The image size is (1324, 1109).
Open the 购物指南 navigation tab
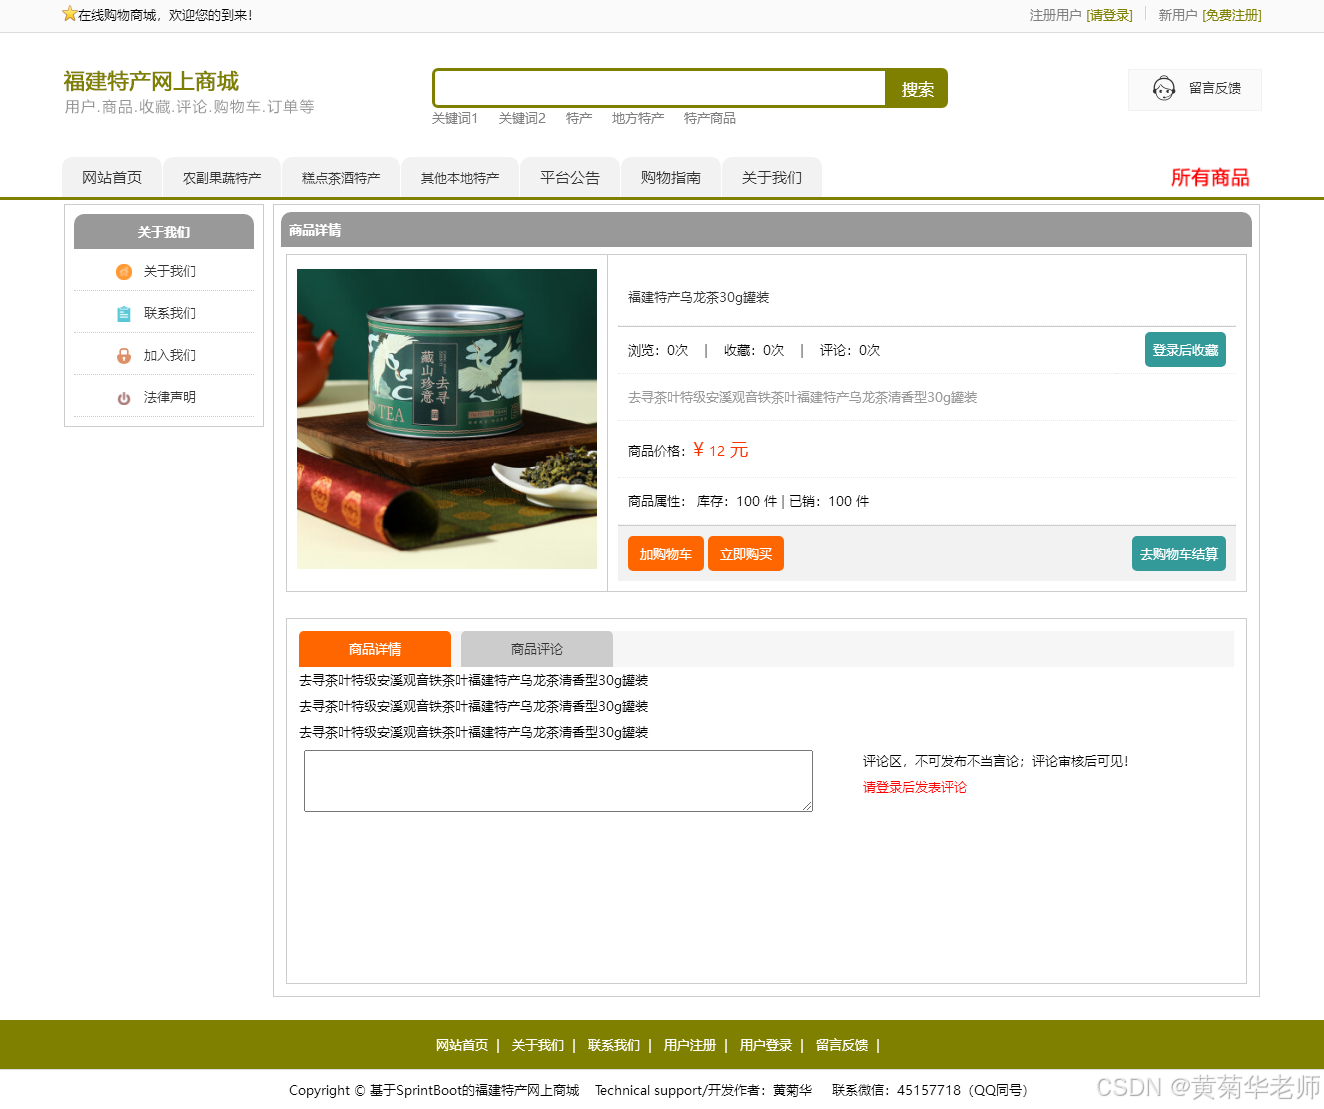(x=671, y=177)
